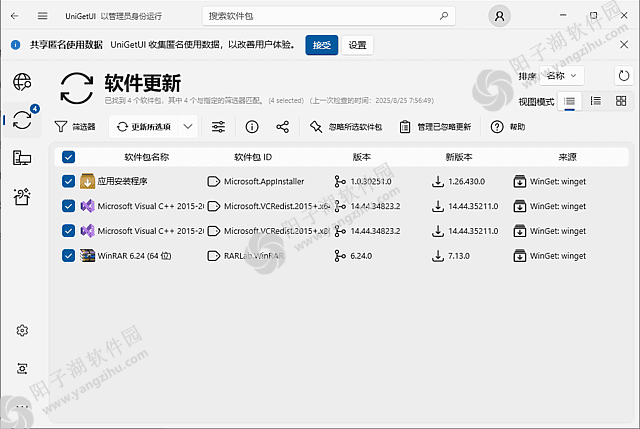Viewport: 640px width, 429px height.
Task: Open installation options sliders icon
Action: click(x=218, y=127)
